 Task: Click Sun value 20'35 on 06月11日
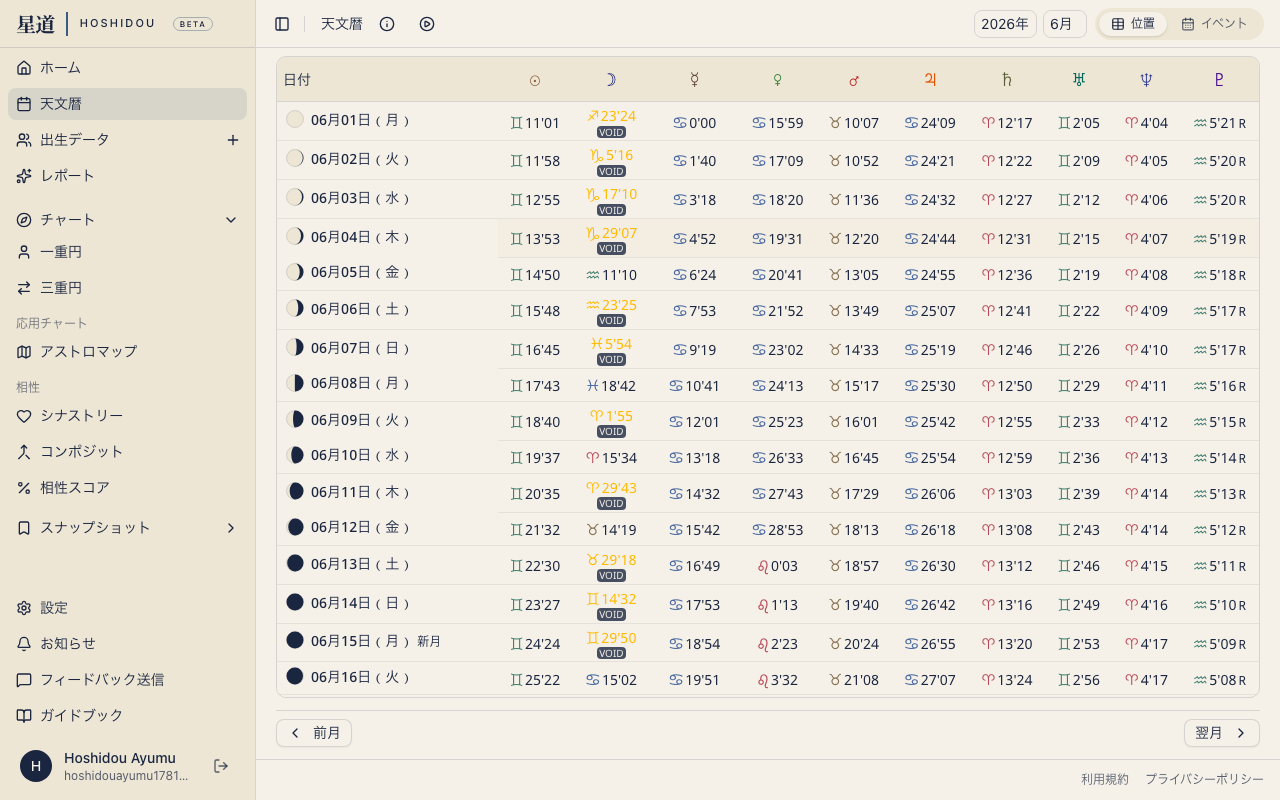point(535,494)
